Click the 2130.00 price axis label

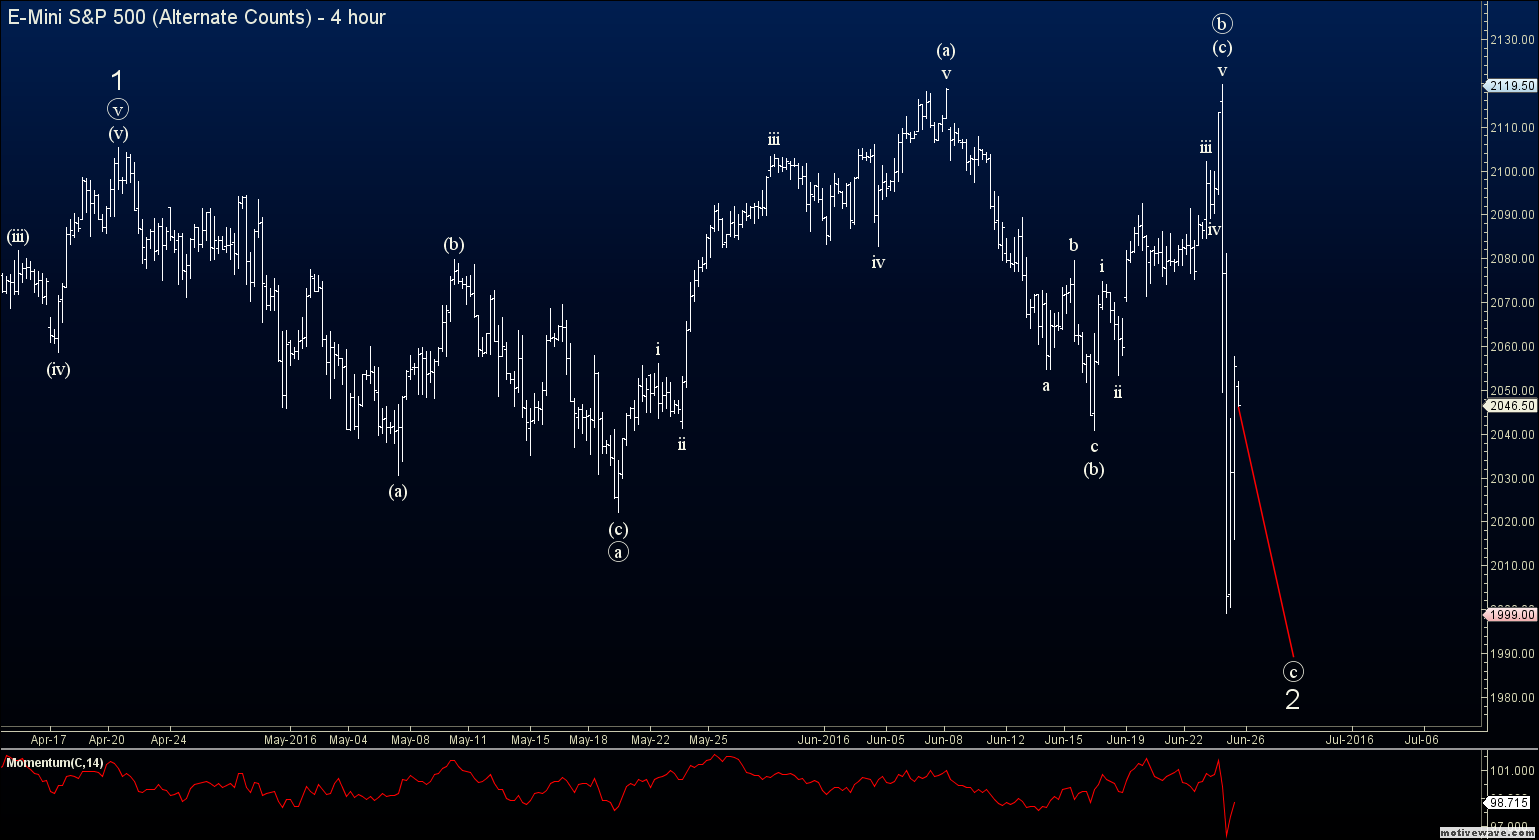click(x=1511, y=40)
